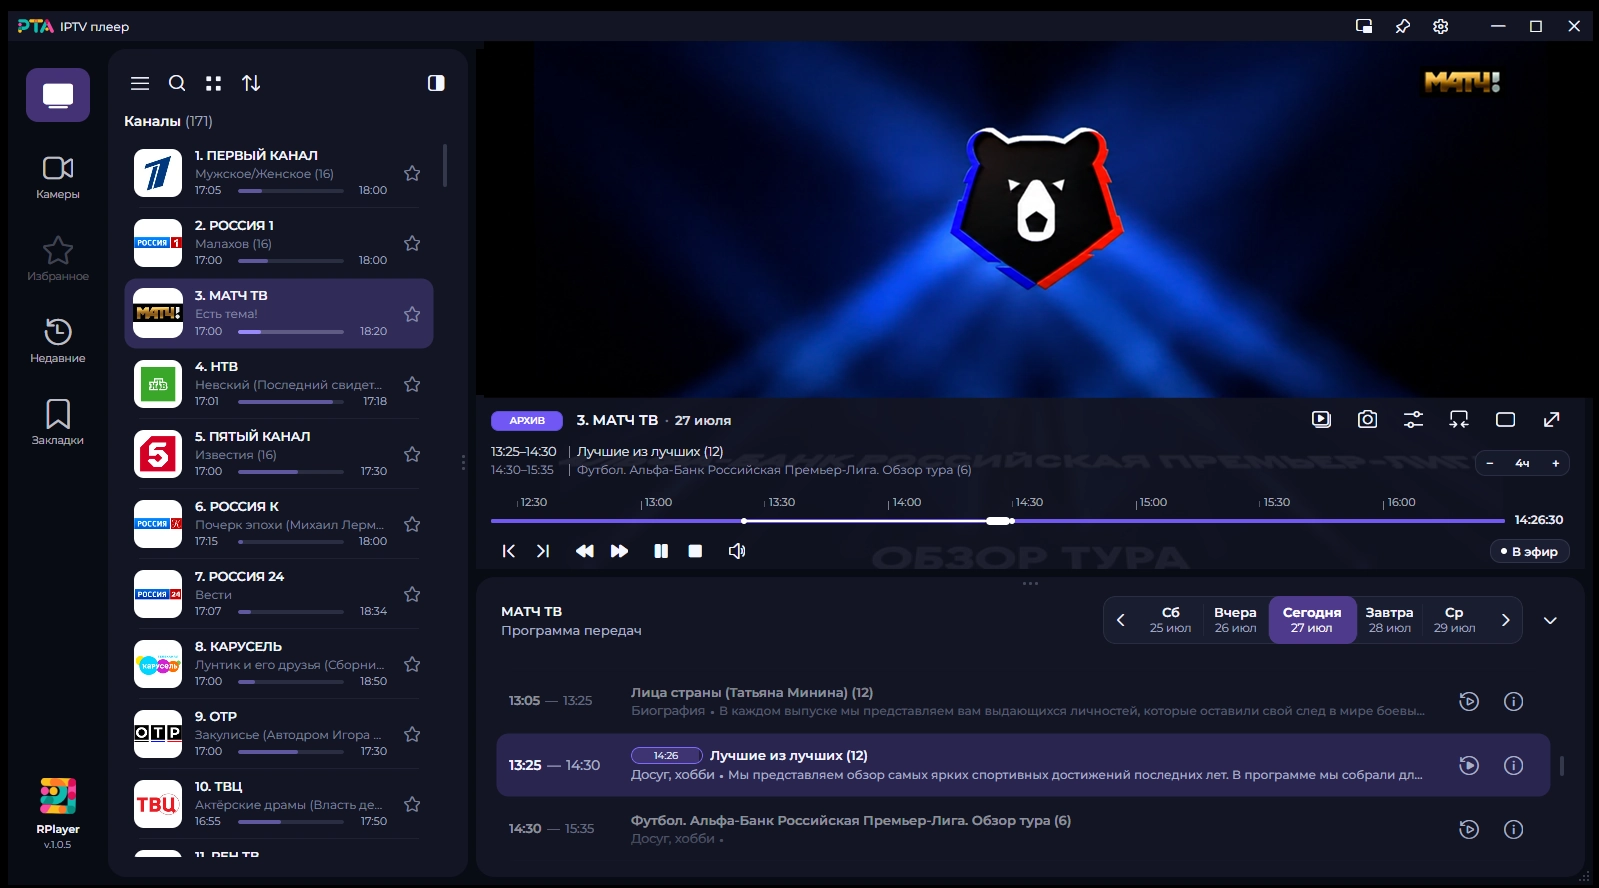The width and height of the screenshot is (1599, 888).
Task: Add НТВ channel to favorites
Action: tap(412, 384)
